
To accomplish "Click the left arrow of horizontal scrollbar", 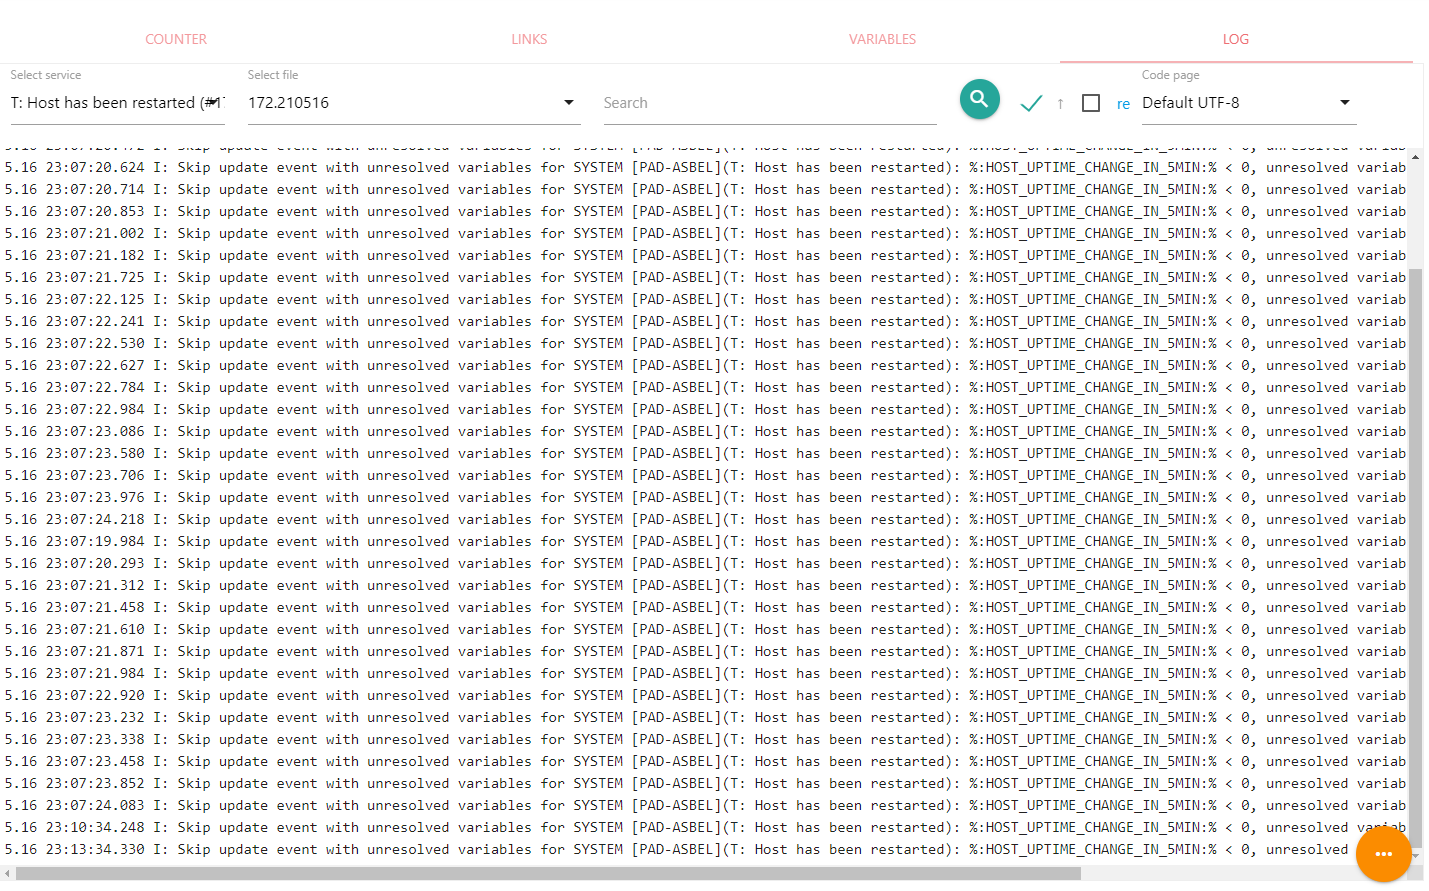I will [8, 873].
